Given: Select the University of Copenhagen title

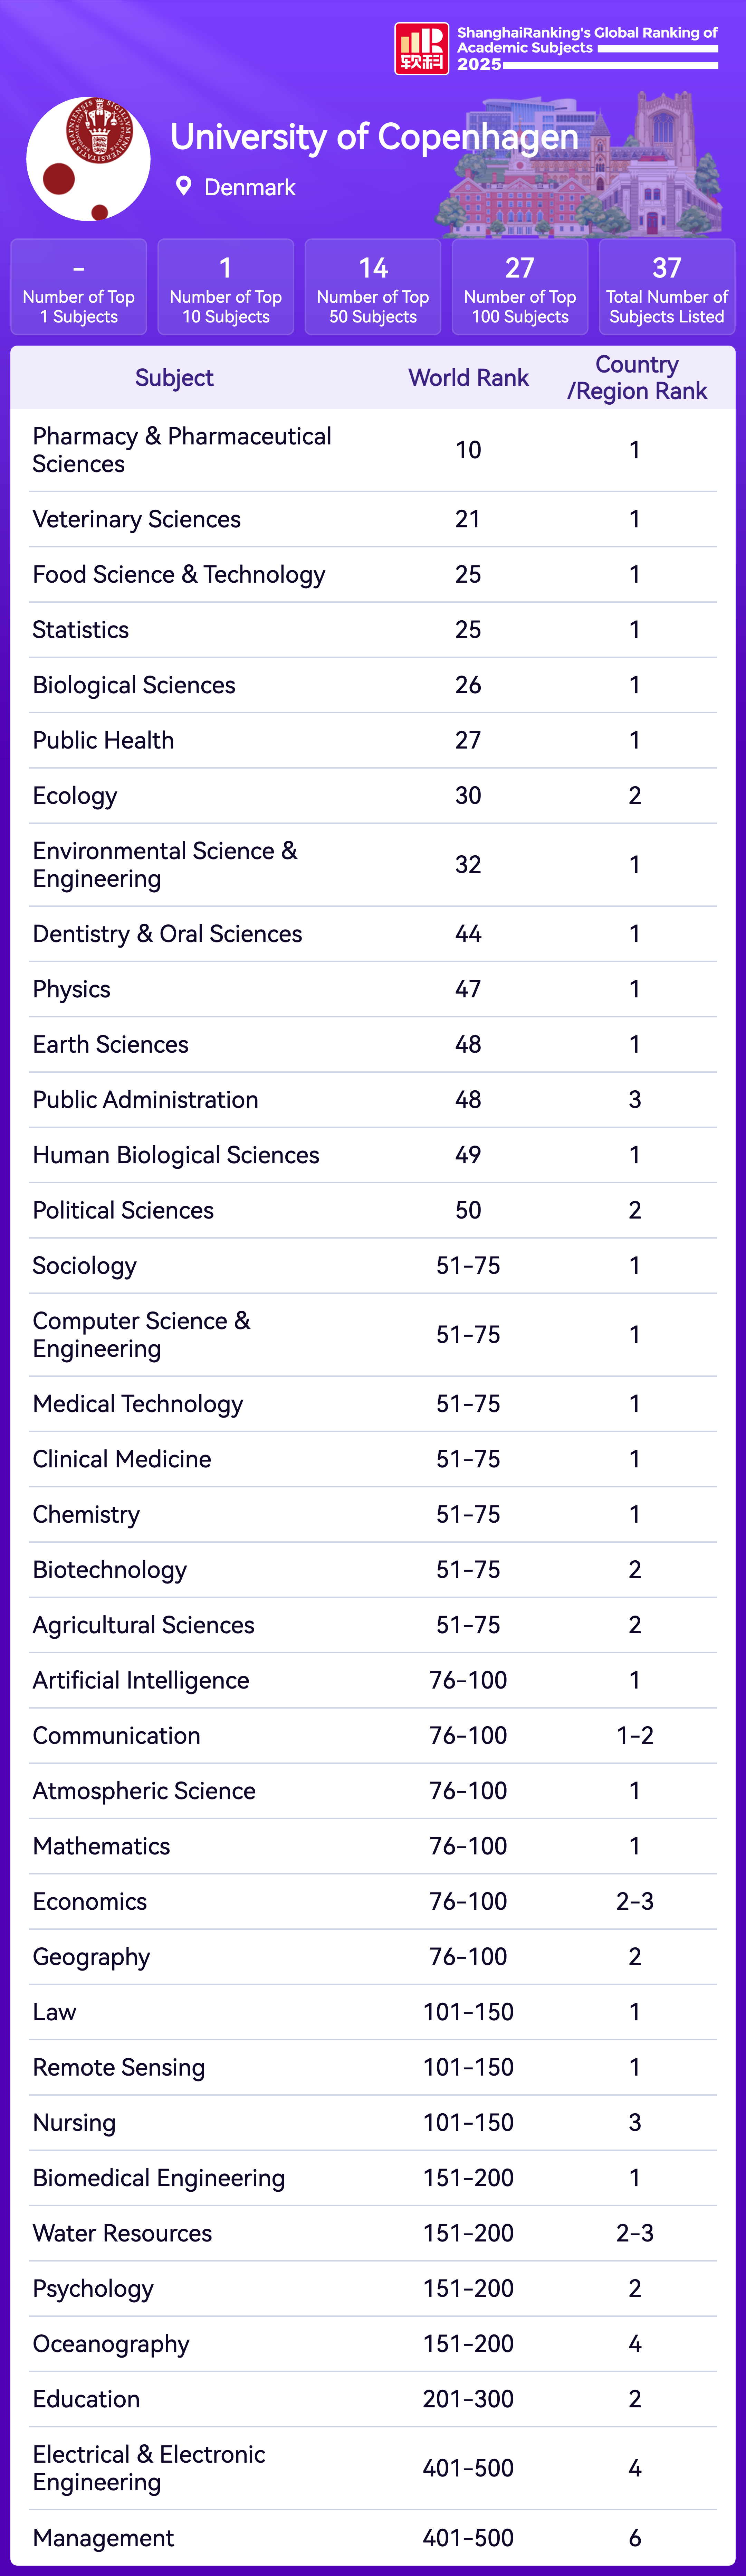Looking at the screenshot, I should point(374,137).
